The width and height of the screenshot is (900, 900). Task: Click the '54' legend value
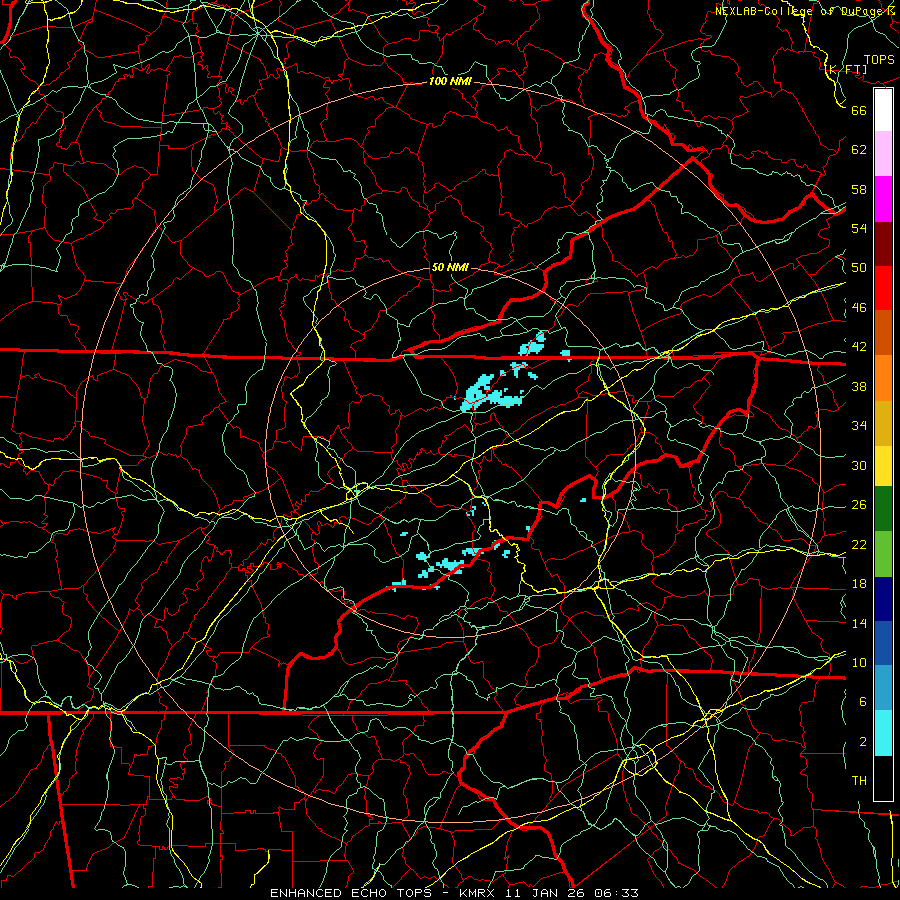tap(859, 228)
